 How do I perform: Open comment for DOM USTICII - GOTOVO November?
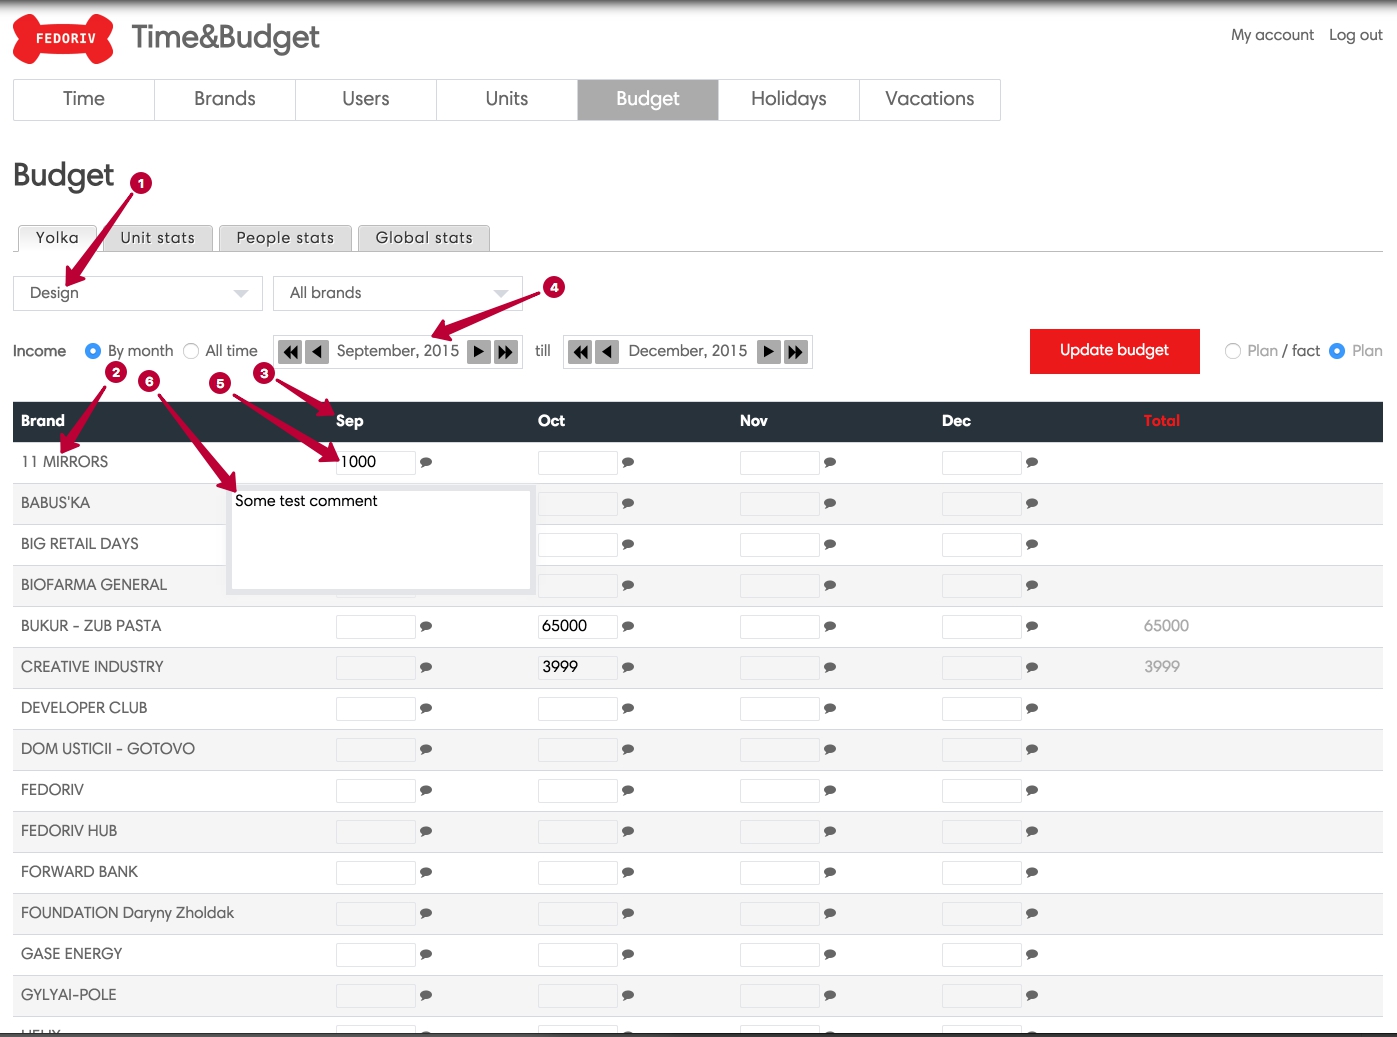click(830, 749)
